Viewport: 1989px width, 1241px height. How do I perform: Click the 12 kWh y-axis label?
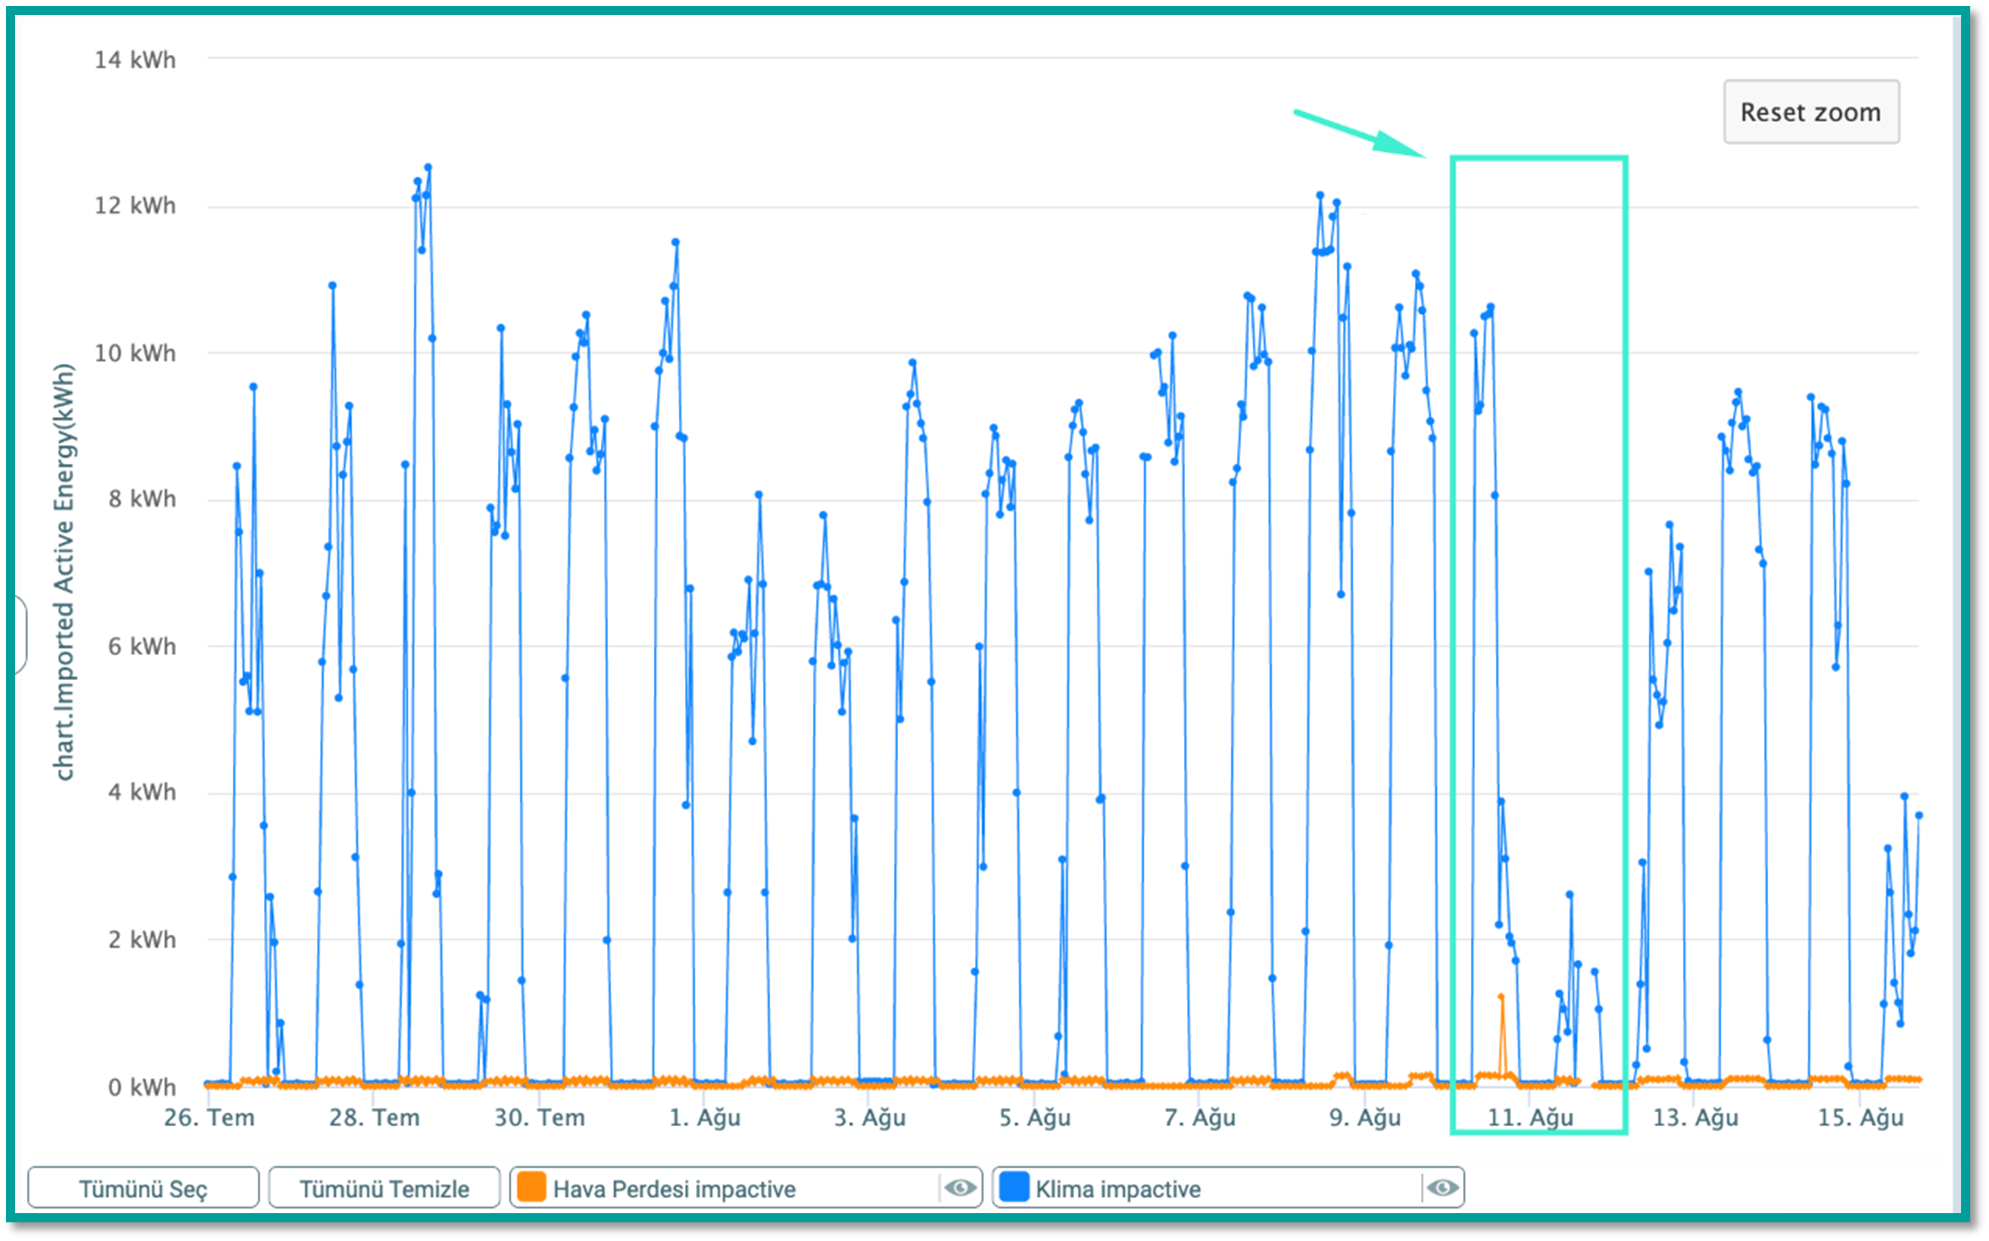click(x=135, y=206)
